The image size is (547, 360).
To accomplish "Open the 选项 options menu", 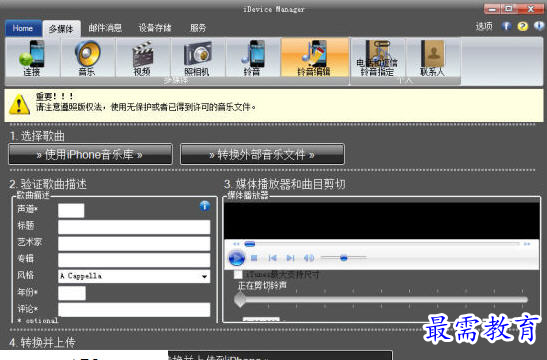I will 484,27.
